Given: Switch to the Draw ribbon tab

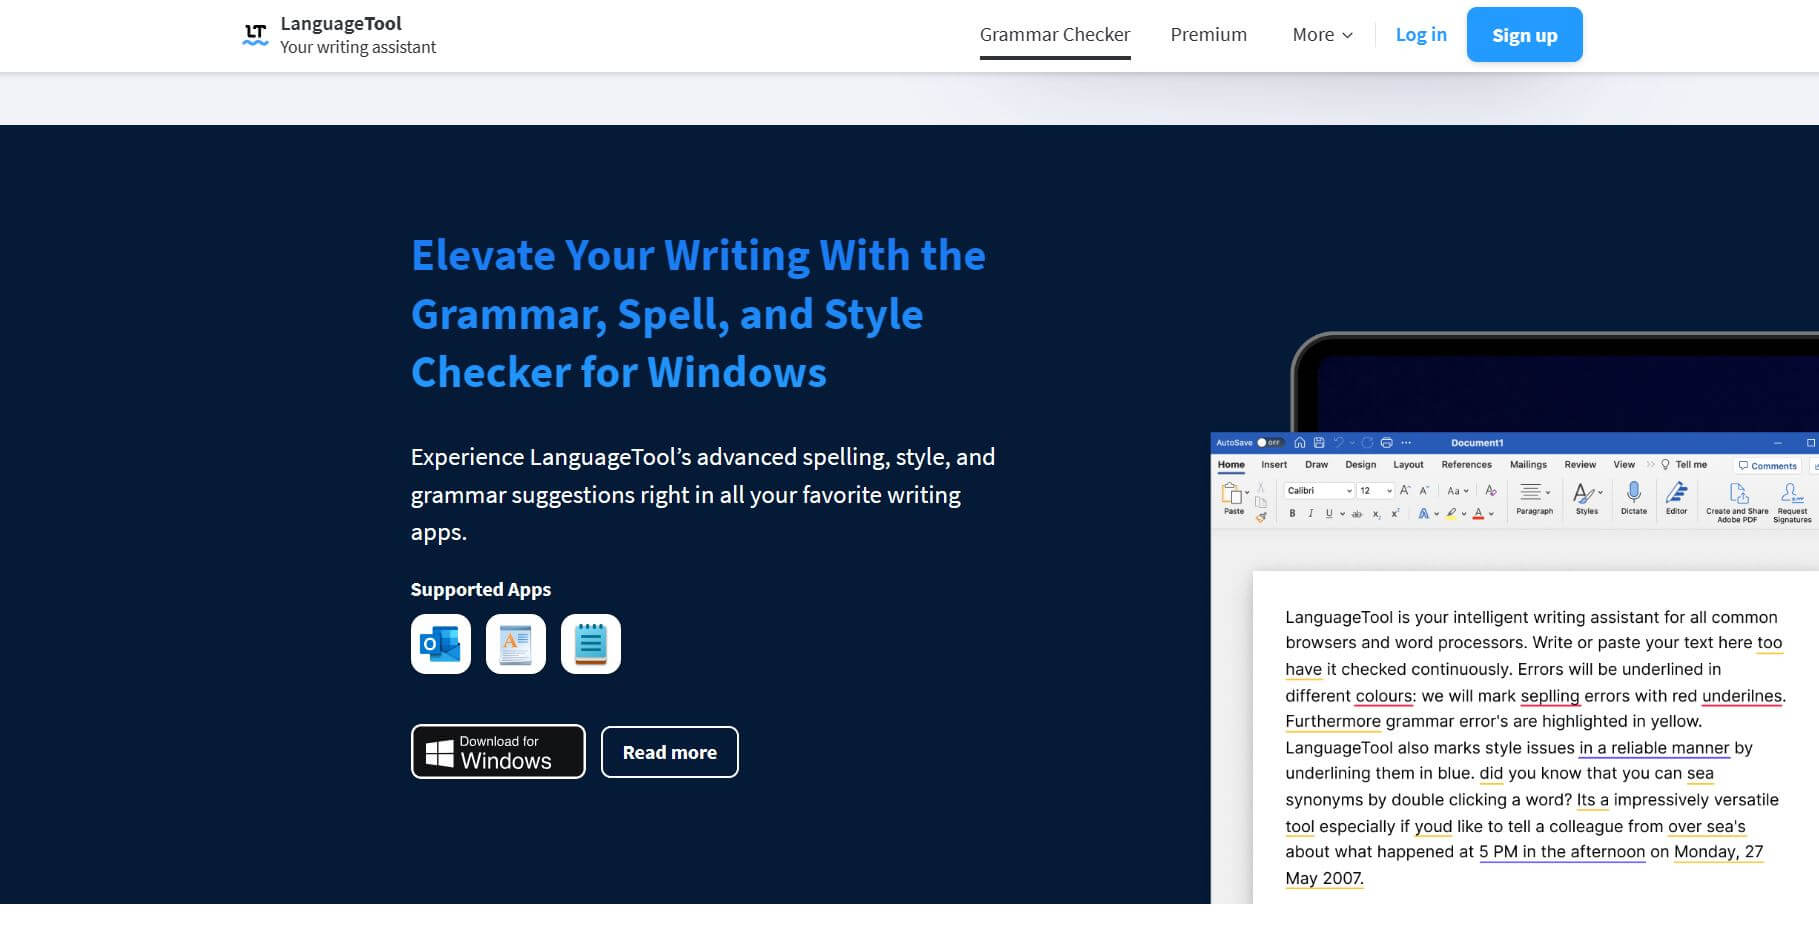Looking at the screenshot, I should coord(1317,465).
